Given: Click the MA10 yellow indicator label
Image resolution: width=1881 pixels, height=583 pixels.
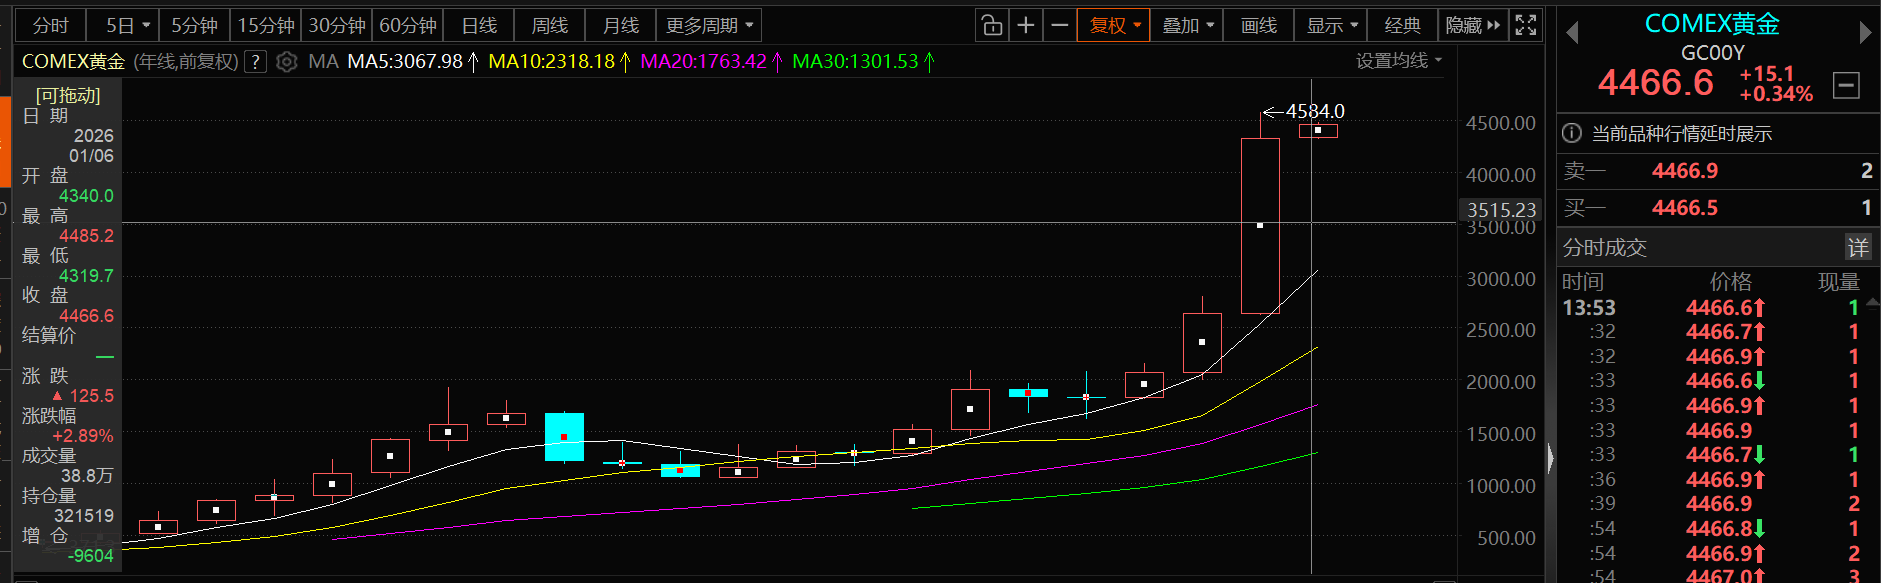Looking at the screenshot, I should 552,62.
